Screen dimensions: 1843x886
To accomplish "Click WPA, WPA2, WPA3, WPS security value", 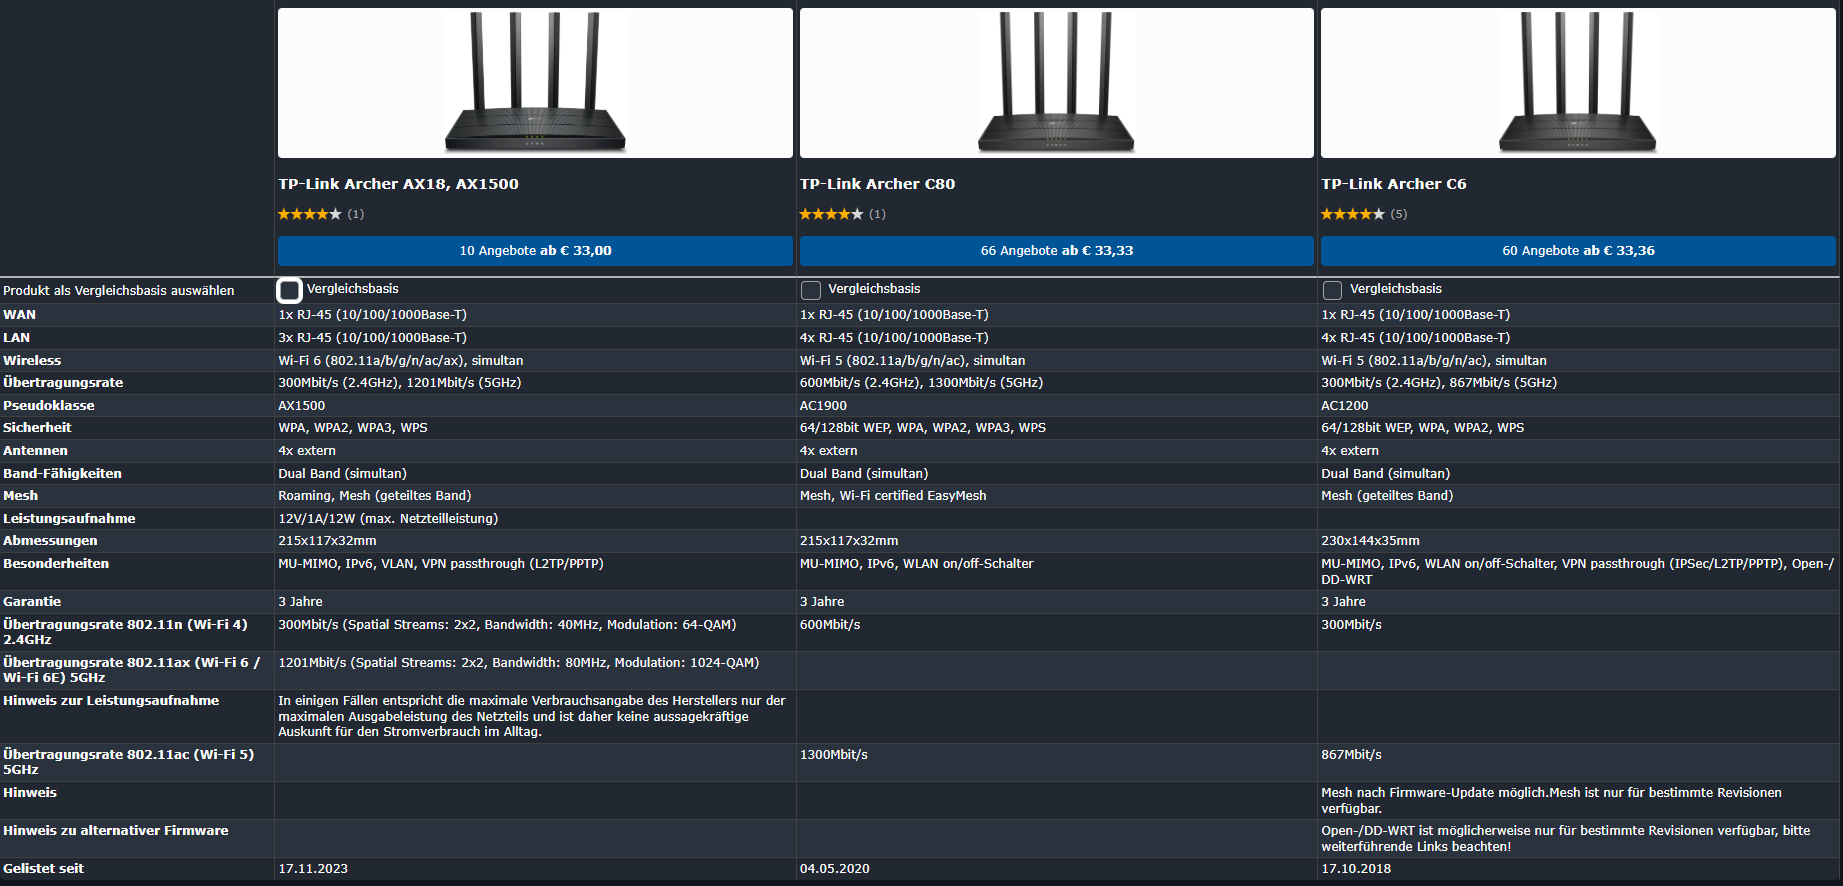I will coord(352,428).
